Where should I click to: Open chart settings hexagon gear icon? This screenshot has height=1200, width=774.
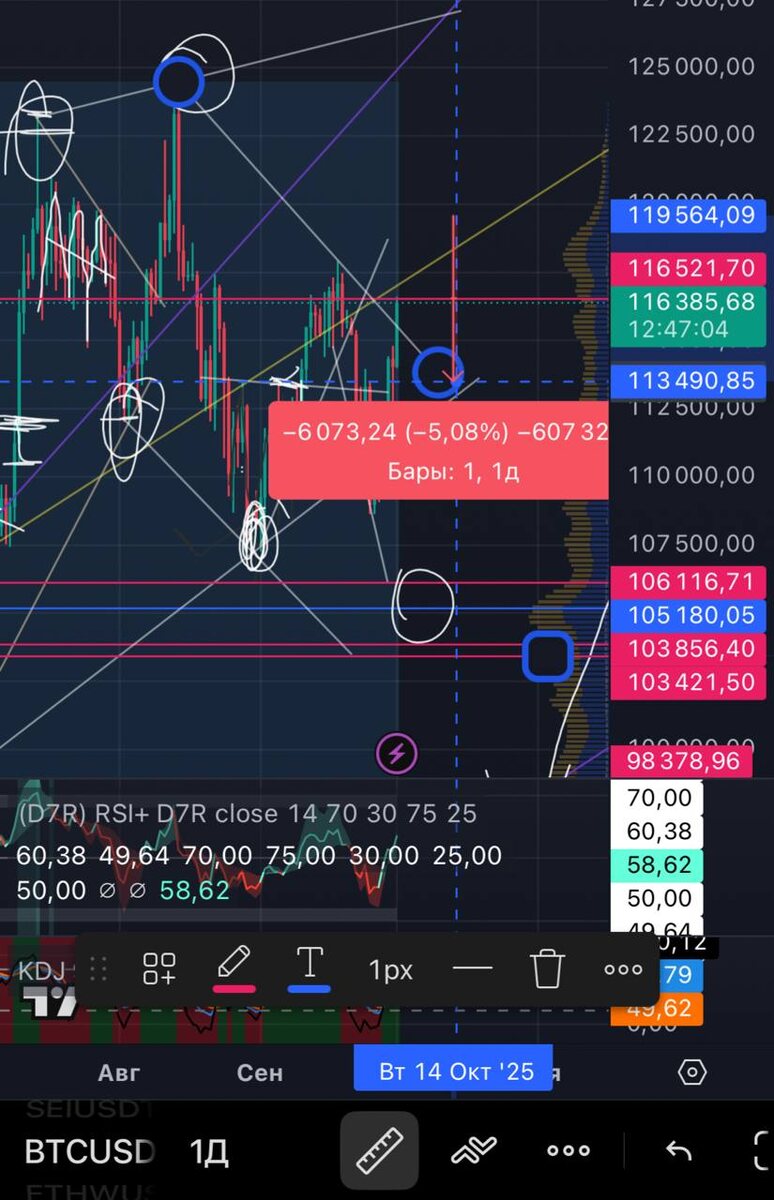(x=692, y=1072)
